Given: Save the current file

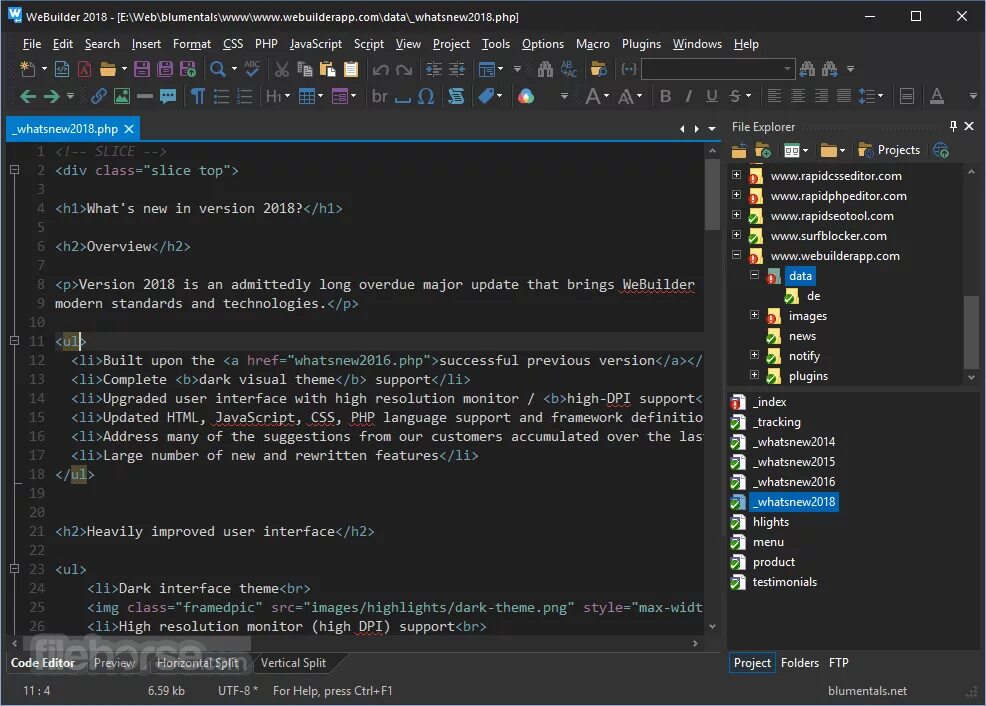Looking at the screenshot, I should click(142, 69).
